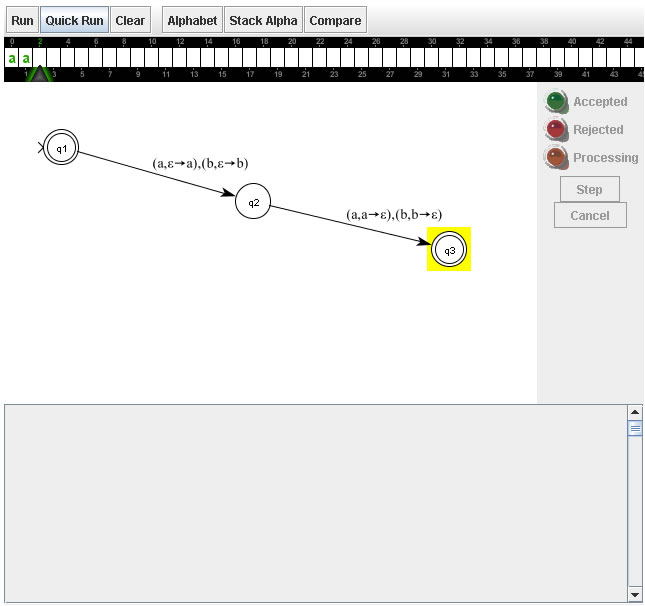This screenshot has width=645, height=606.
Task: Select highlighted q3 accepting state
Action: click(449, 250)
